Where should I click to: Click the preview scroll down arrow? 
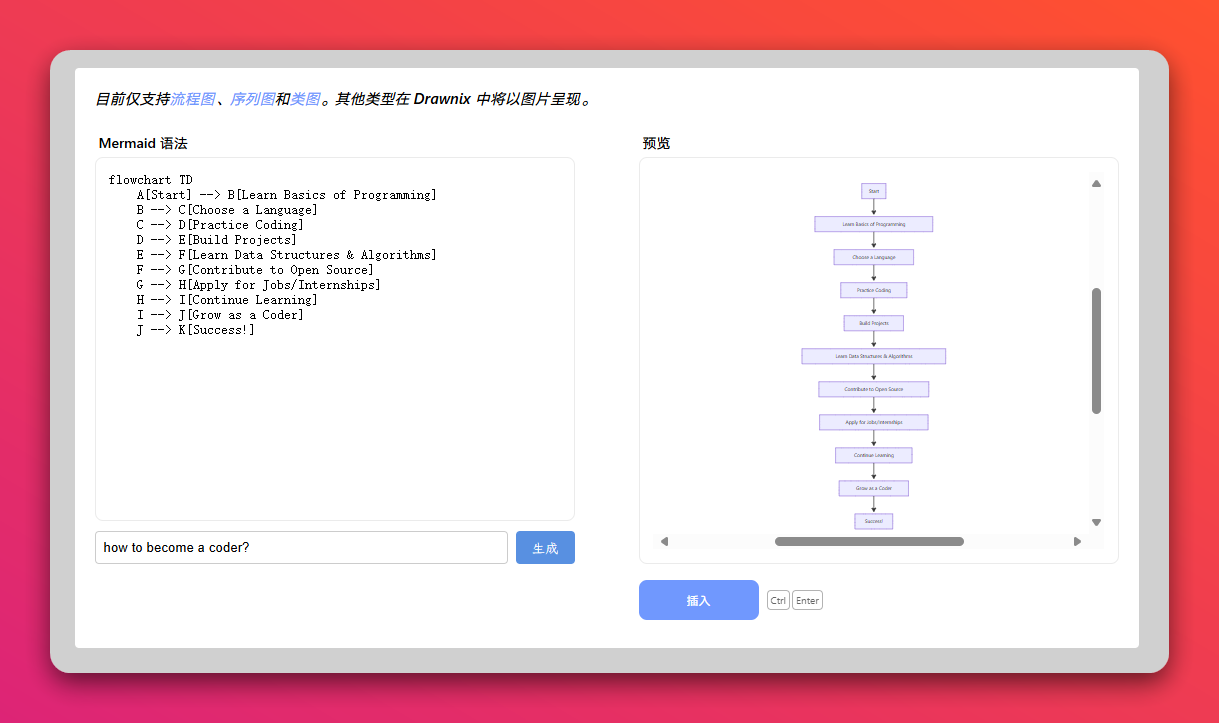tap(1096, 522)
